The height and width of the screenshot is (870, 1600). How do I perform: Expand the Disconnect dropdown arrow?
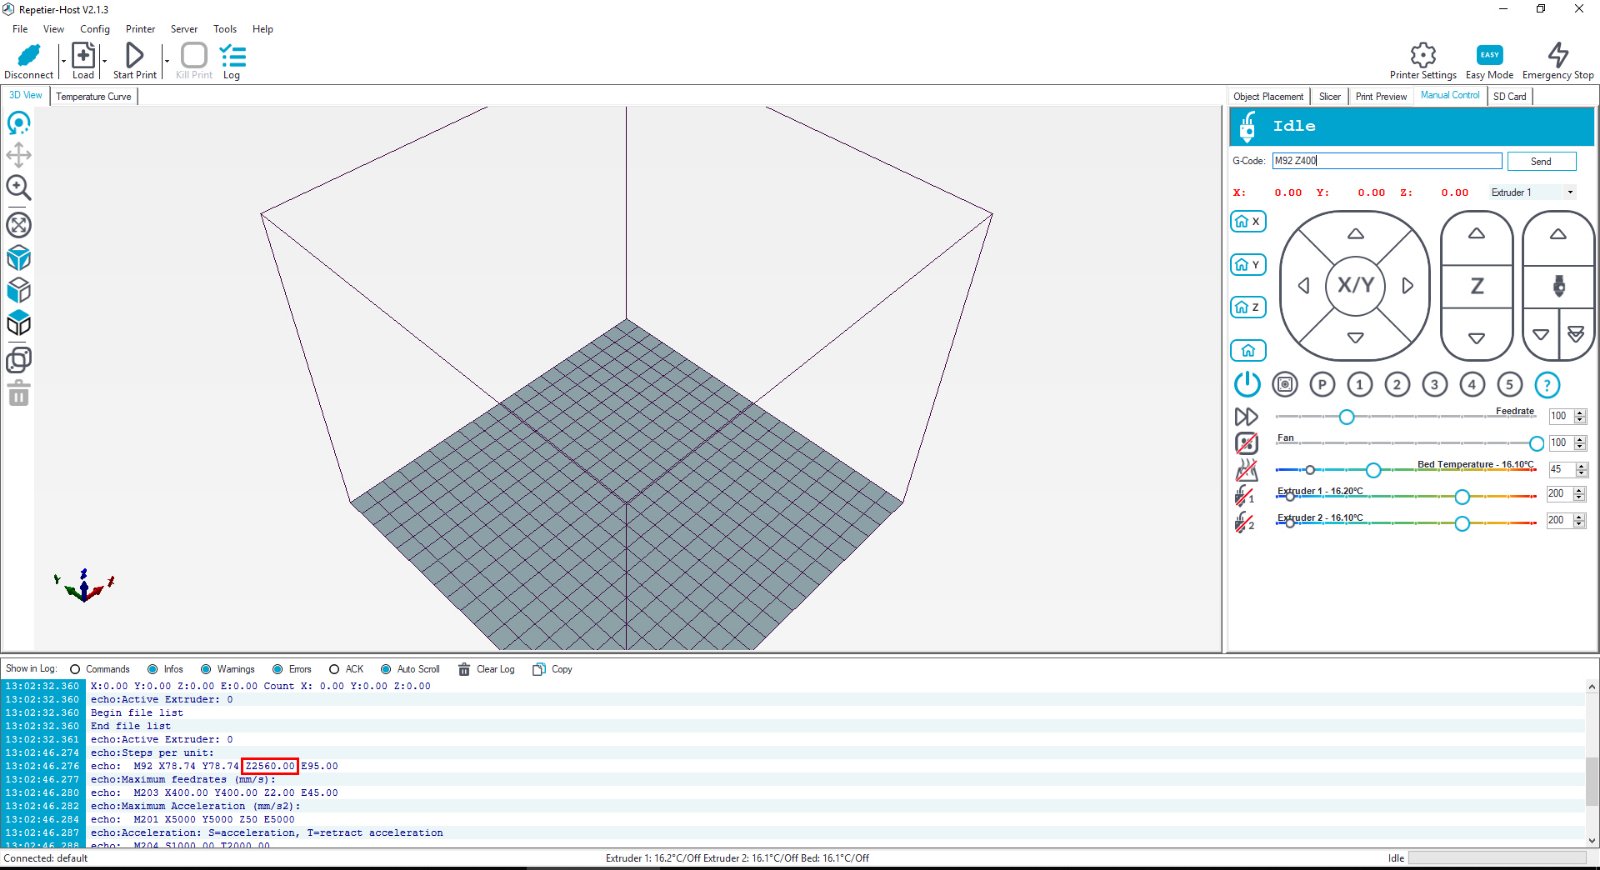click(x=63, y=60)
